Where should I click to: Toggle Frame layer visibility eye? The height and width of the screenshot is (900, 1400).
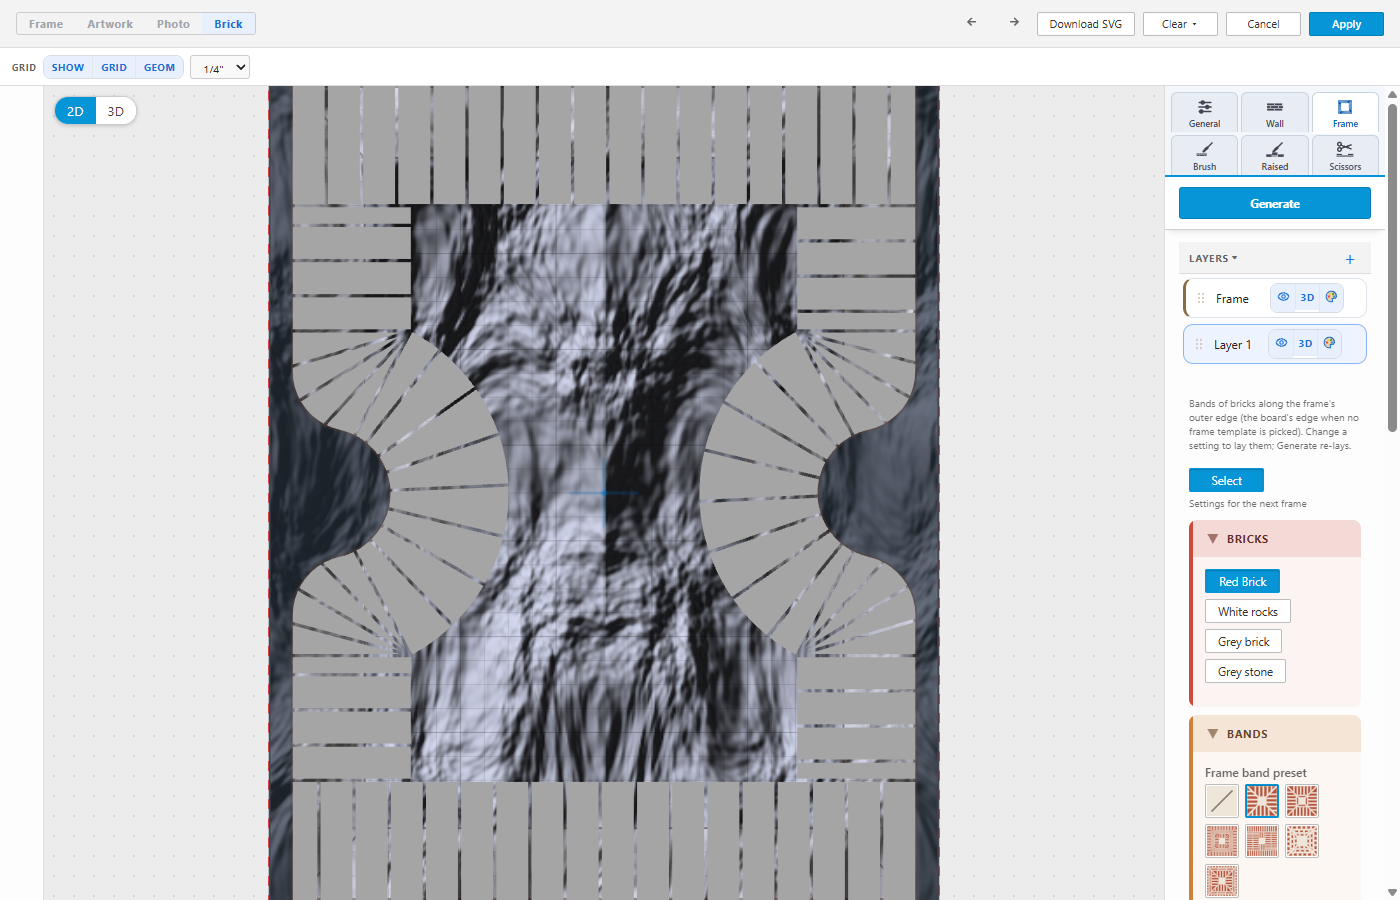(1283, 297)
